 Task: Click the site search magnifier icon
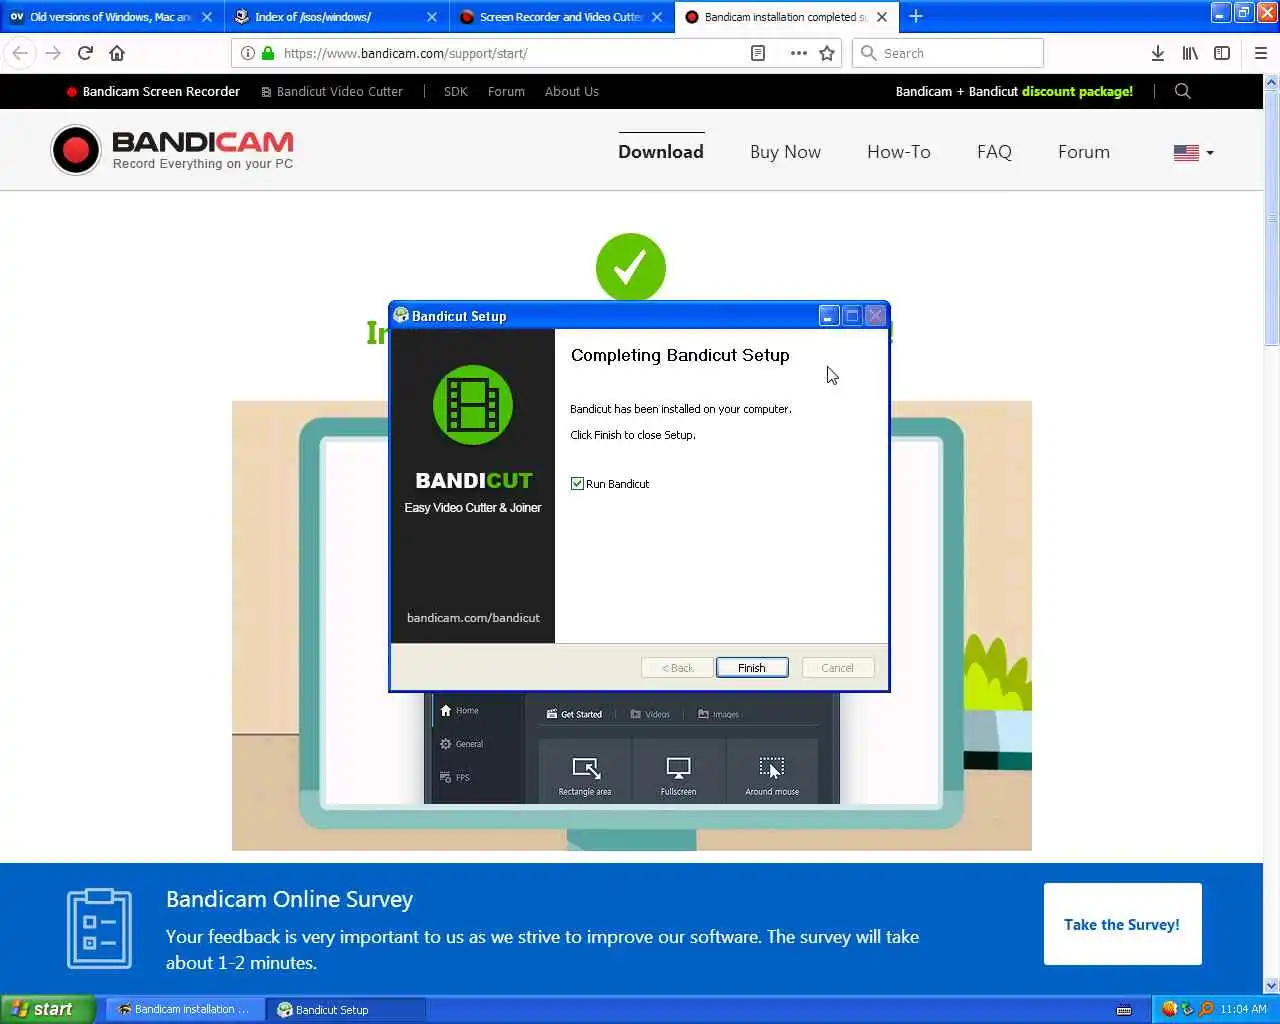coord(1183,91)
